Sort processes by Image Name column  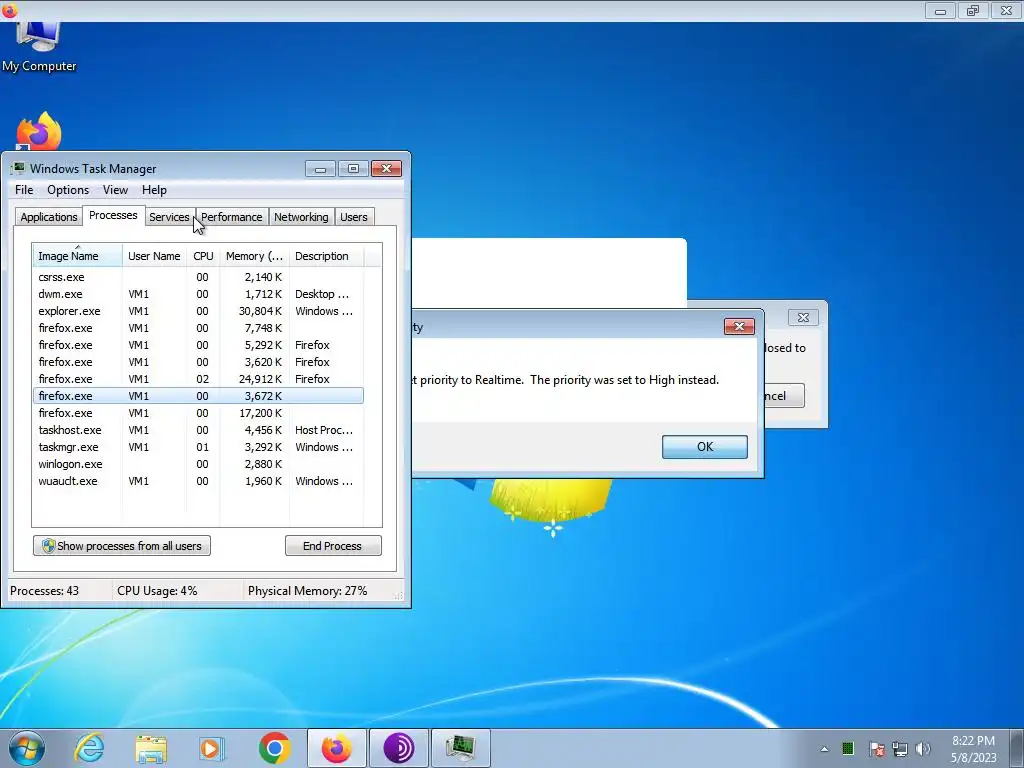coord(77,256)
